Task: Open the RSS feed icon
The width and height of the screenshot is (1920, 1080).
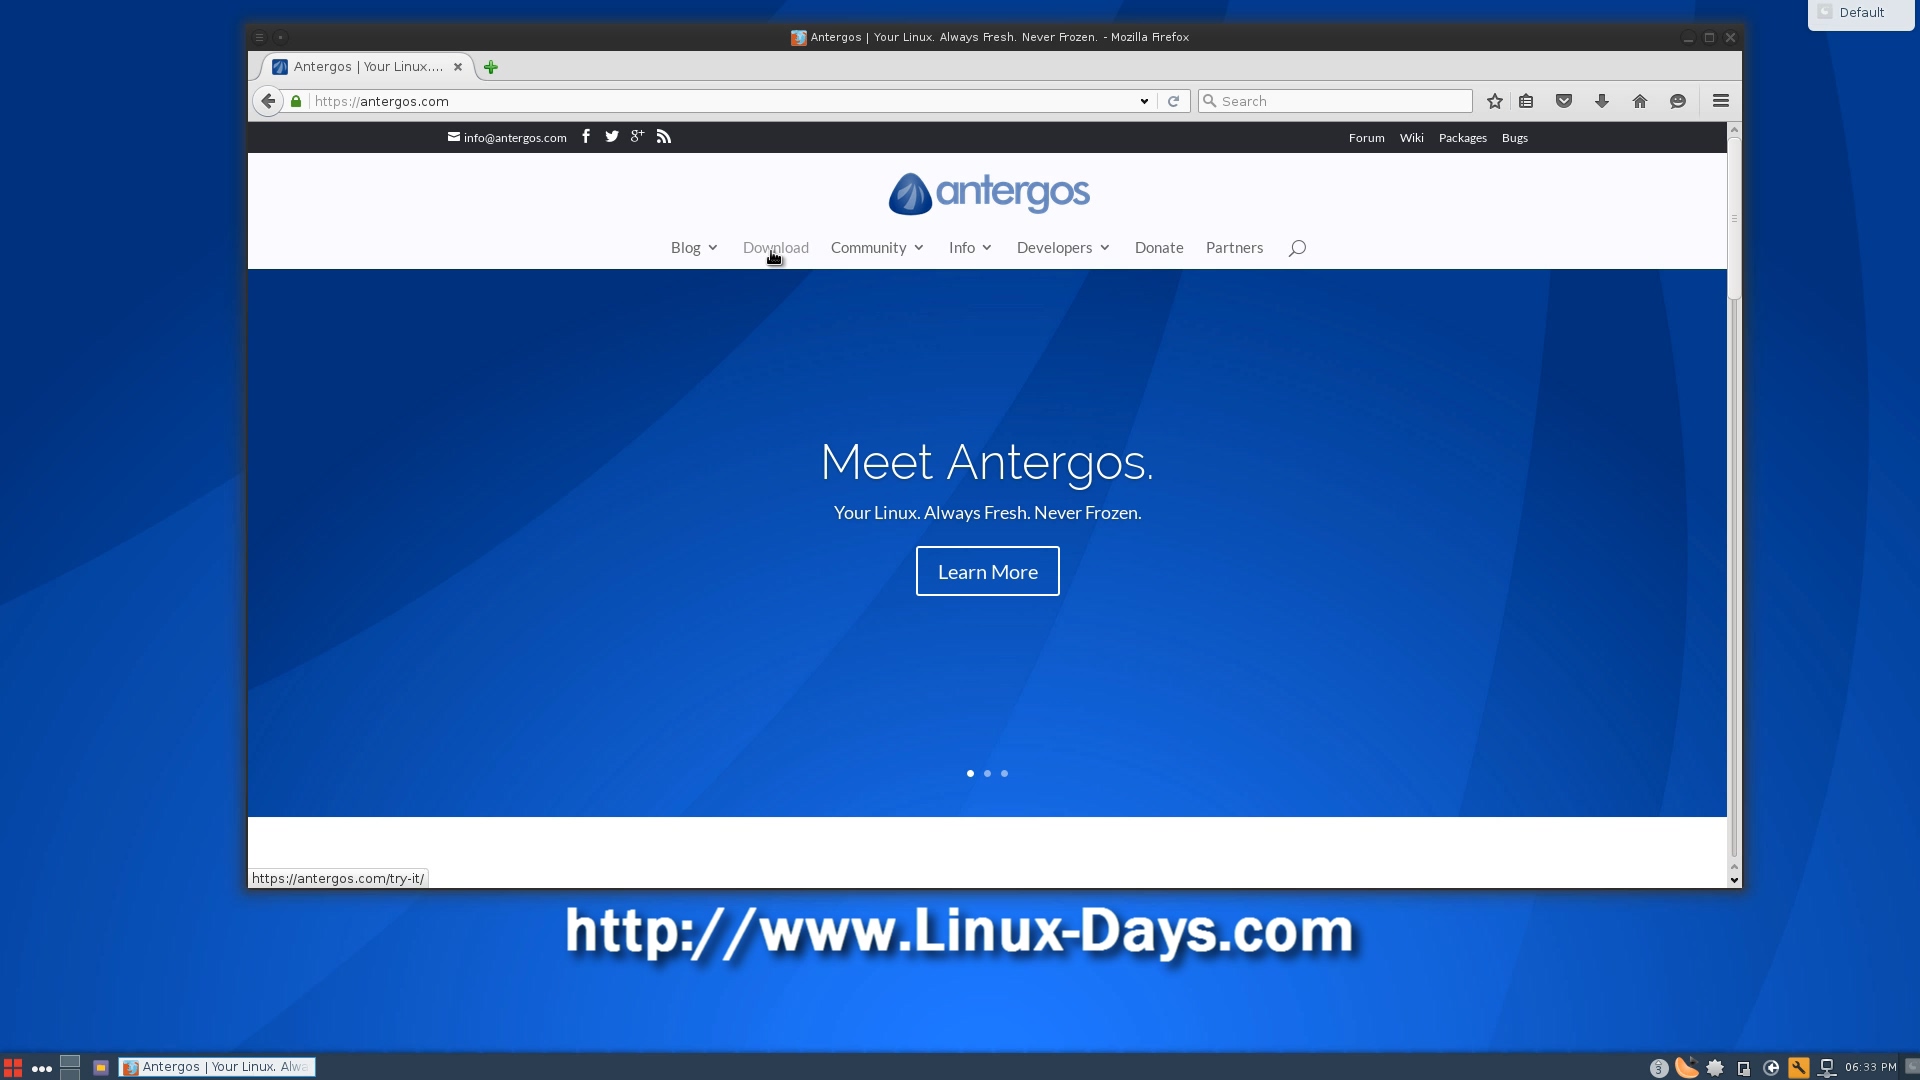Action: tap(664, 136)
